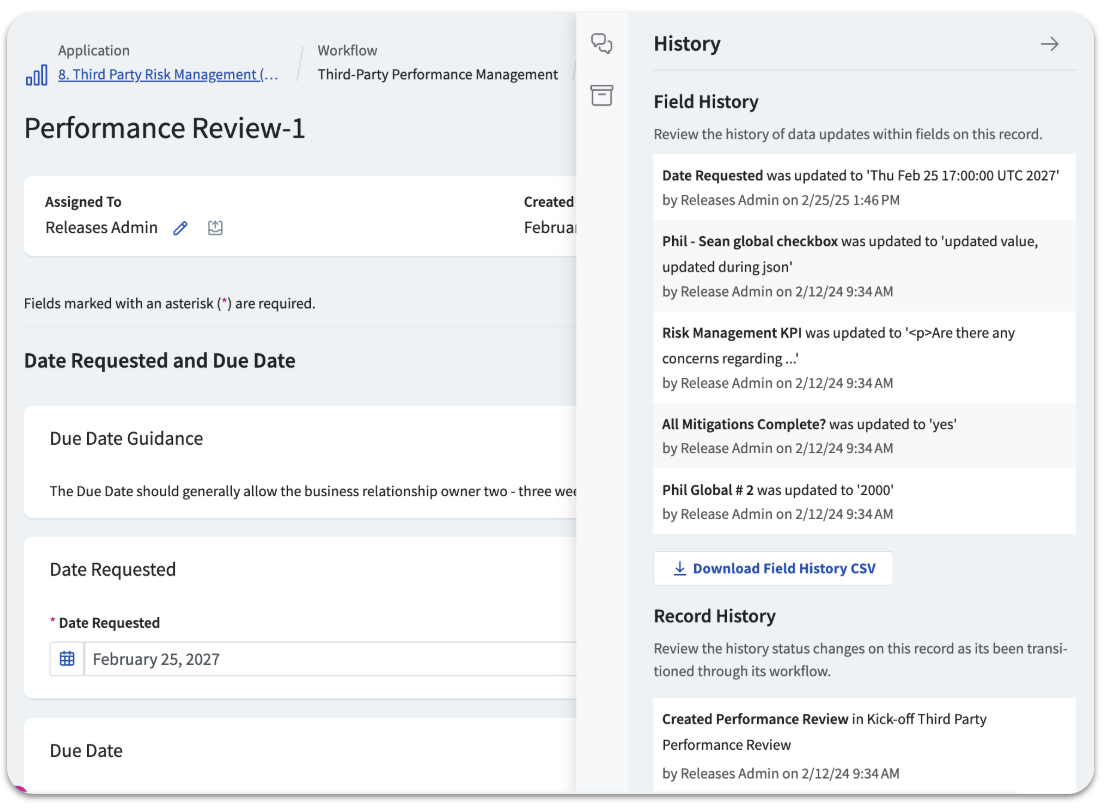Select the Phil Global # 2 entry

(x=864, y=501)
